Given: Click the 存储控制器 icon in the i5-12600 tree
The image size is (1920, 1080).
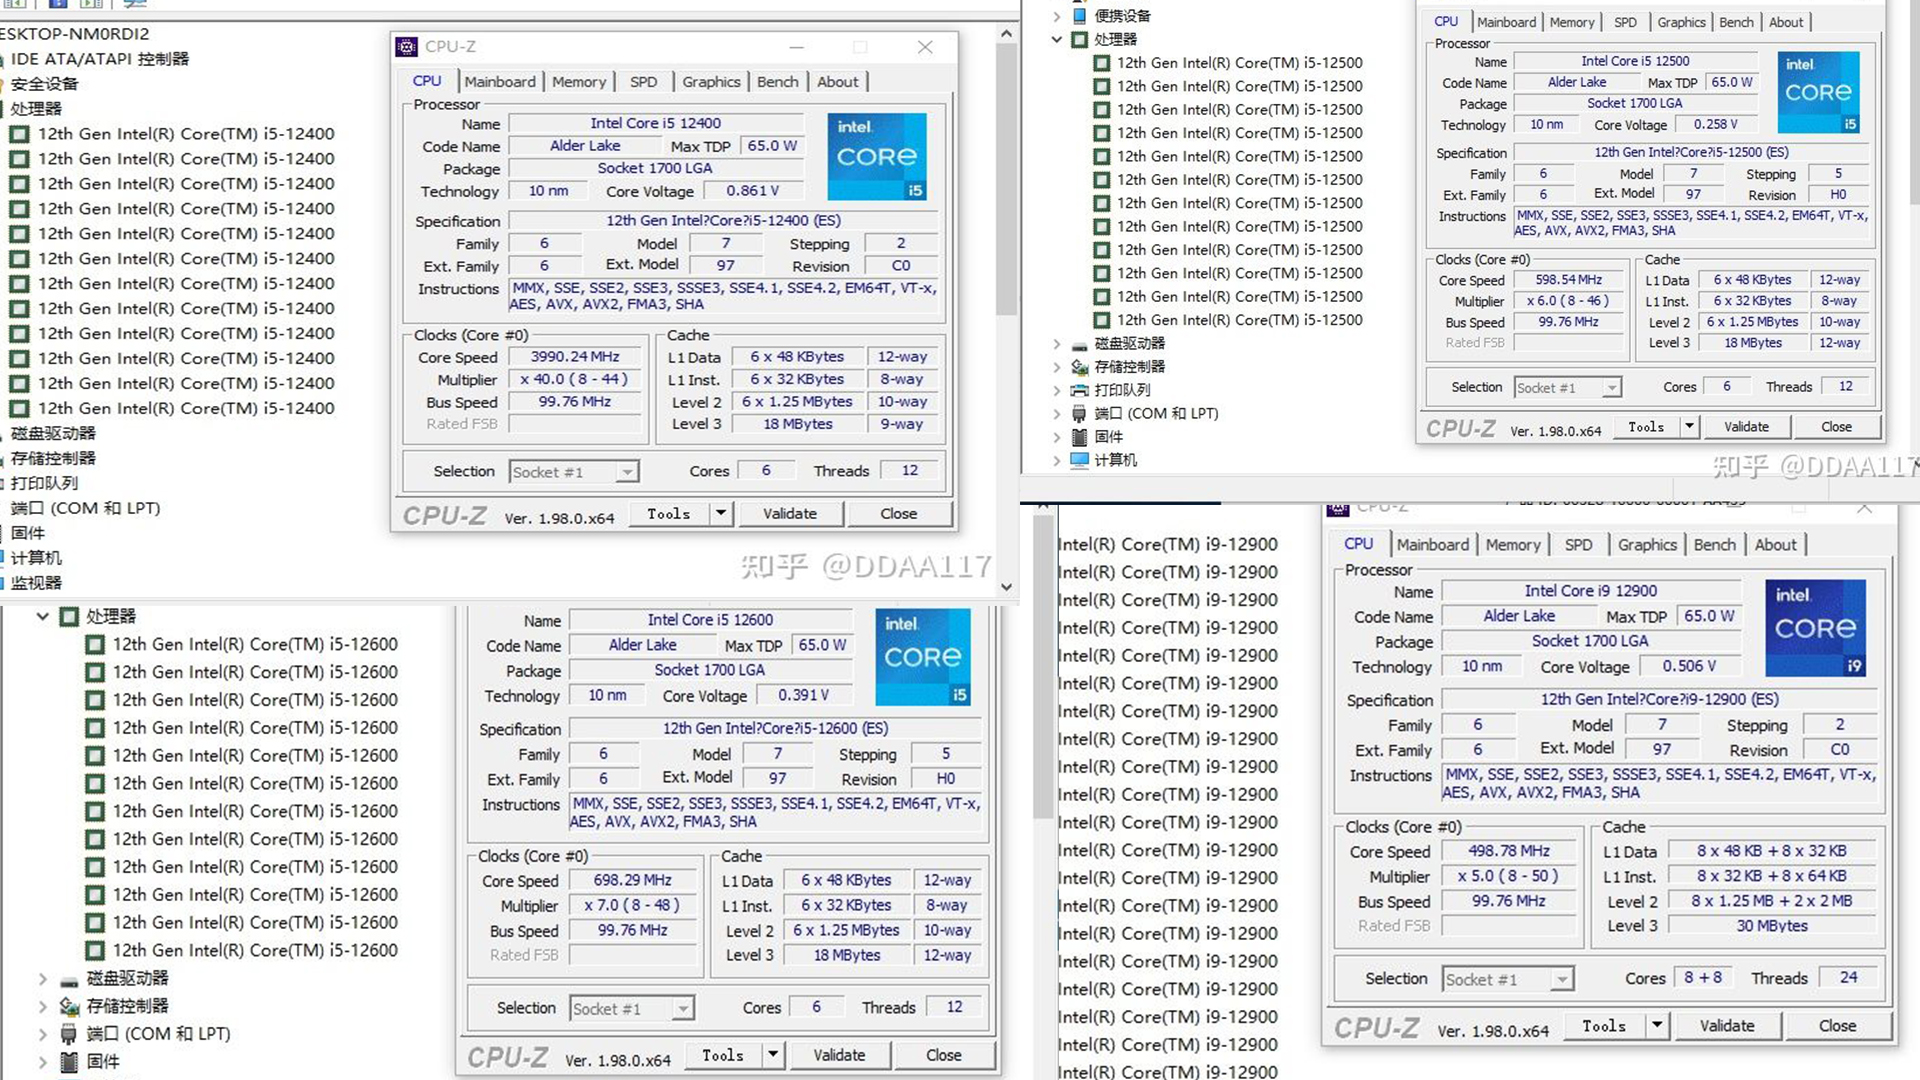Looking at the screenshot, I should pyautogui.click(x=69, y=1006).
